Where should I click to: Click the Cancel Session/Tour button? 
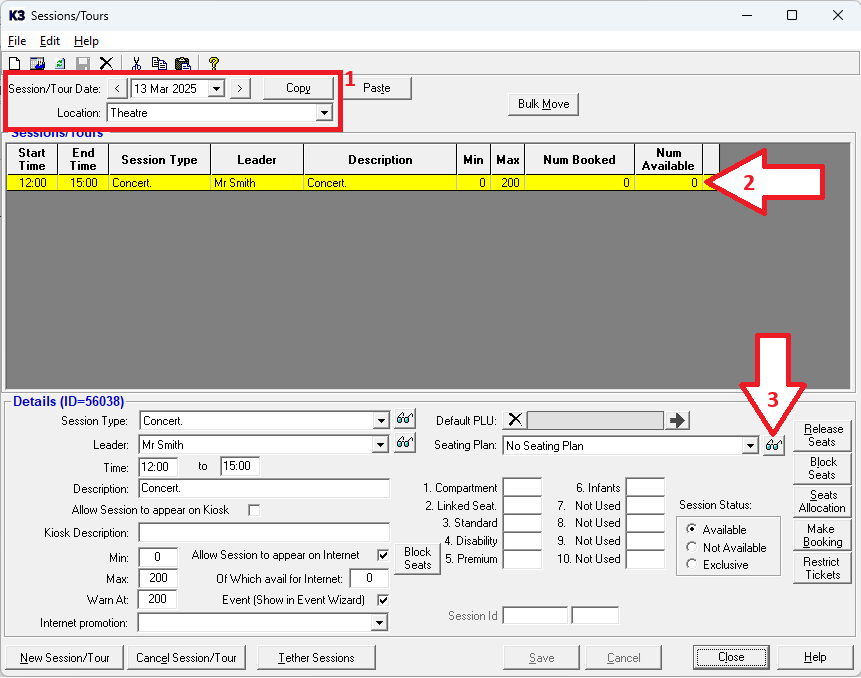click(x=186, y=658)
